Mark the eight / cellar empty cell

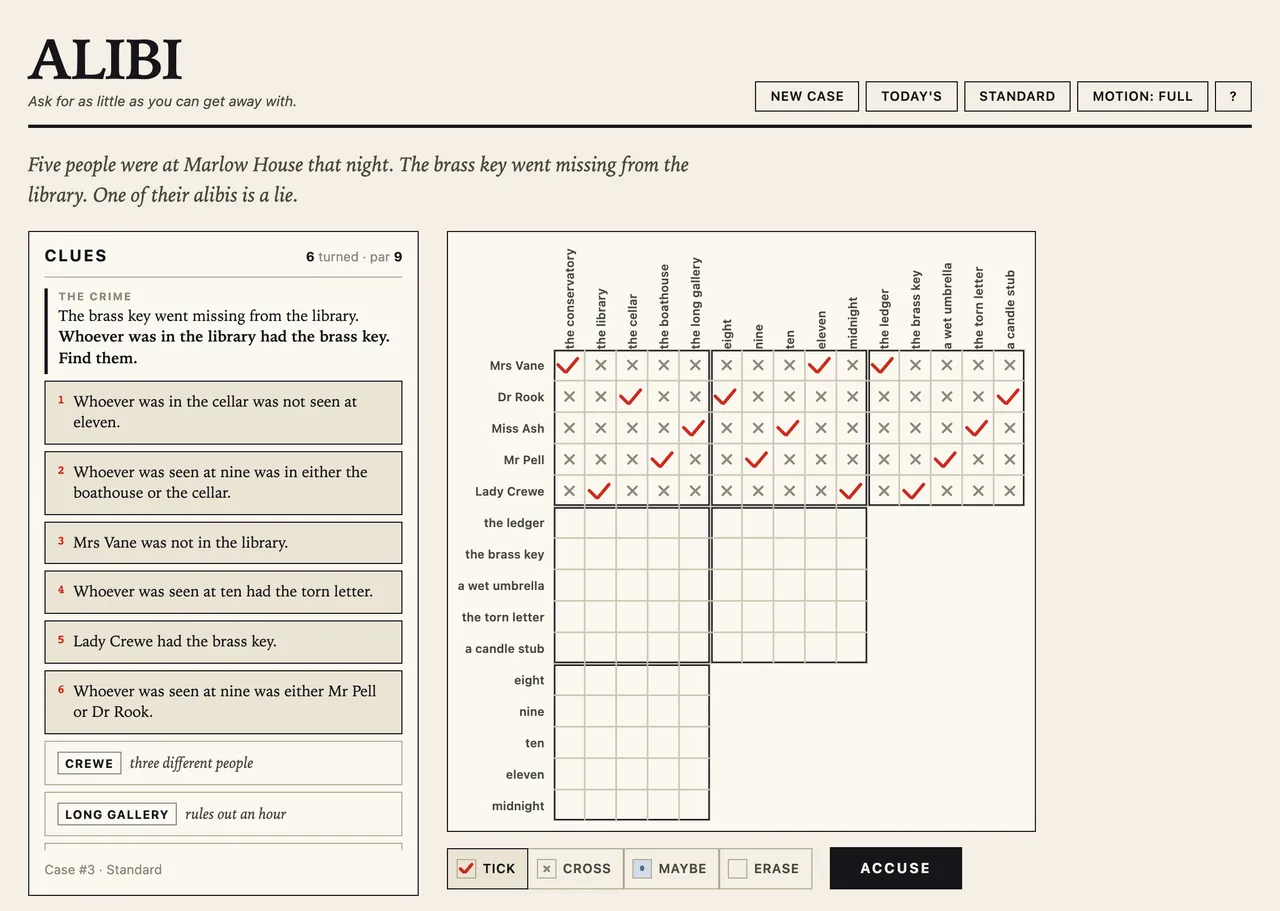631,680
